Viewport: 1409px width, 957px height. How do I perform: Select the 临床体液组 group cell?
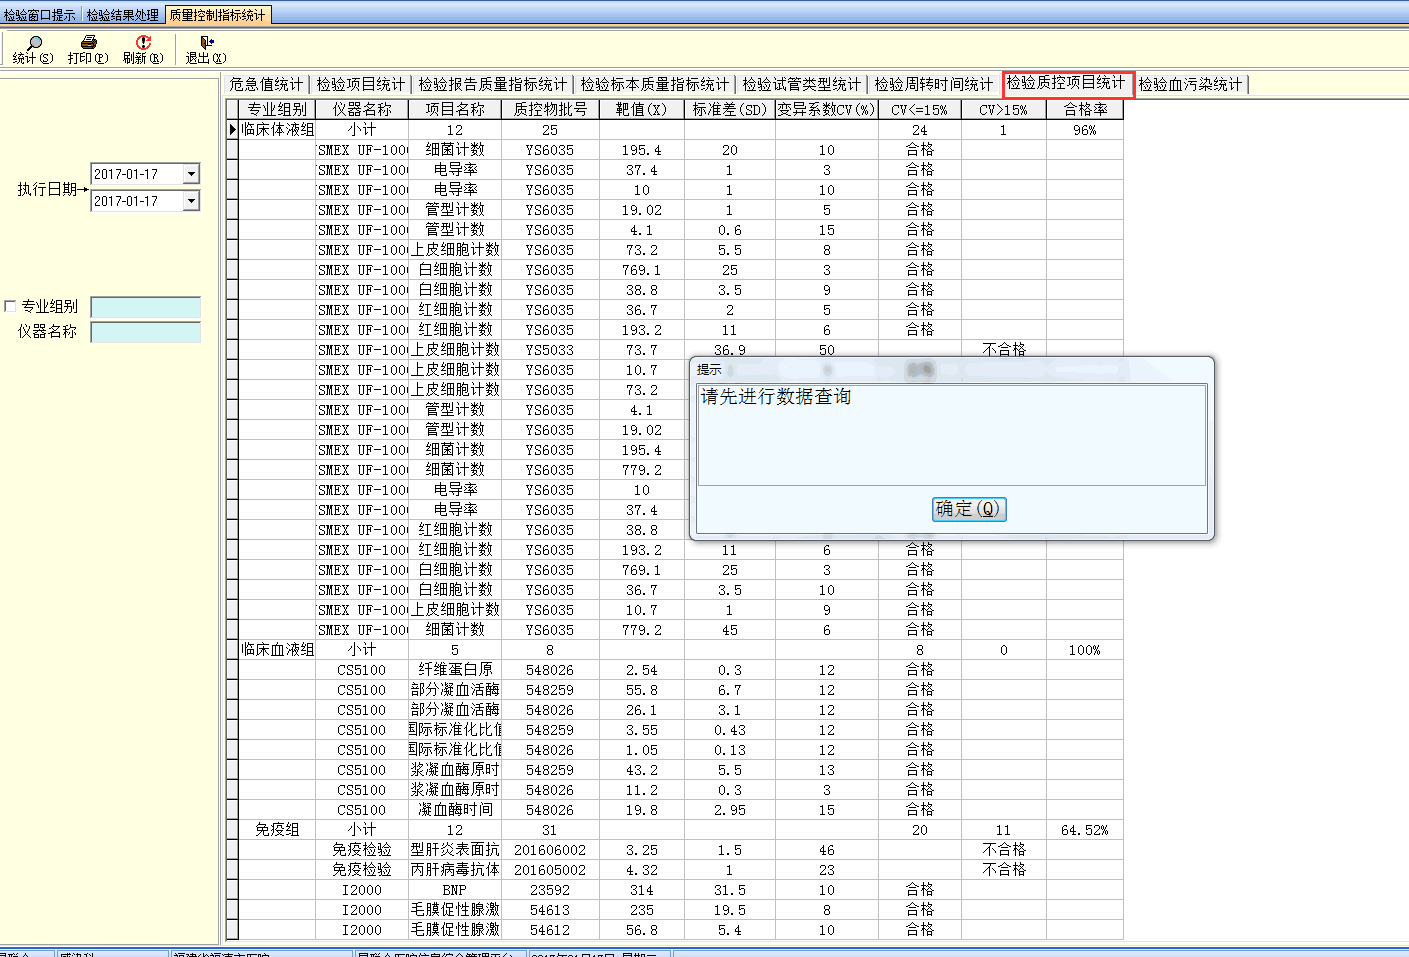coord(277,130)
